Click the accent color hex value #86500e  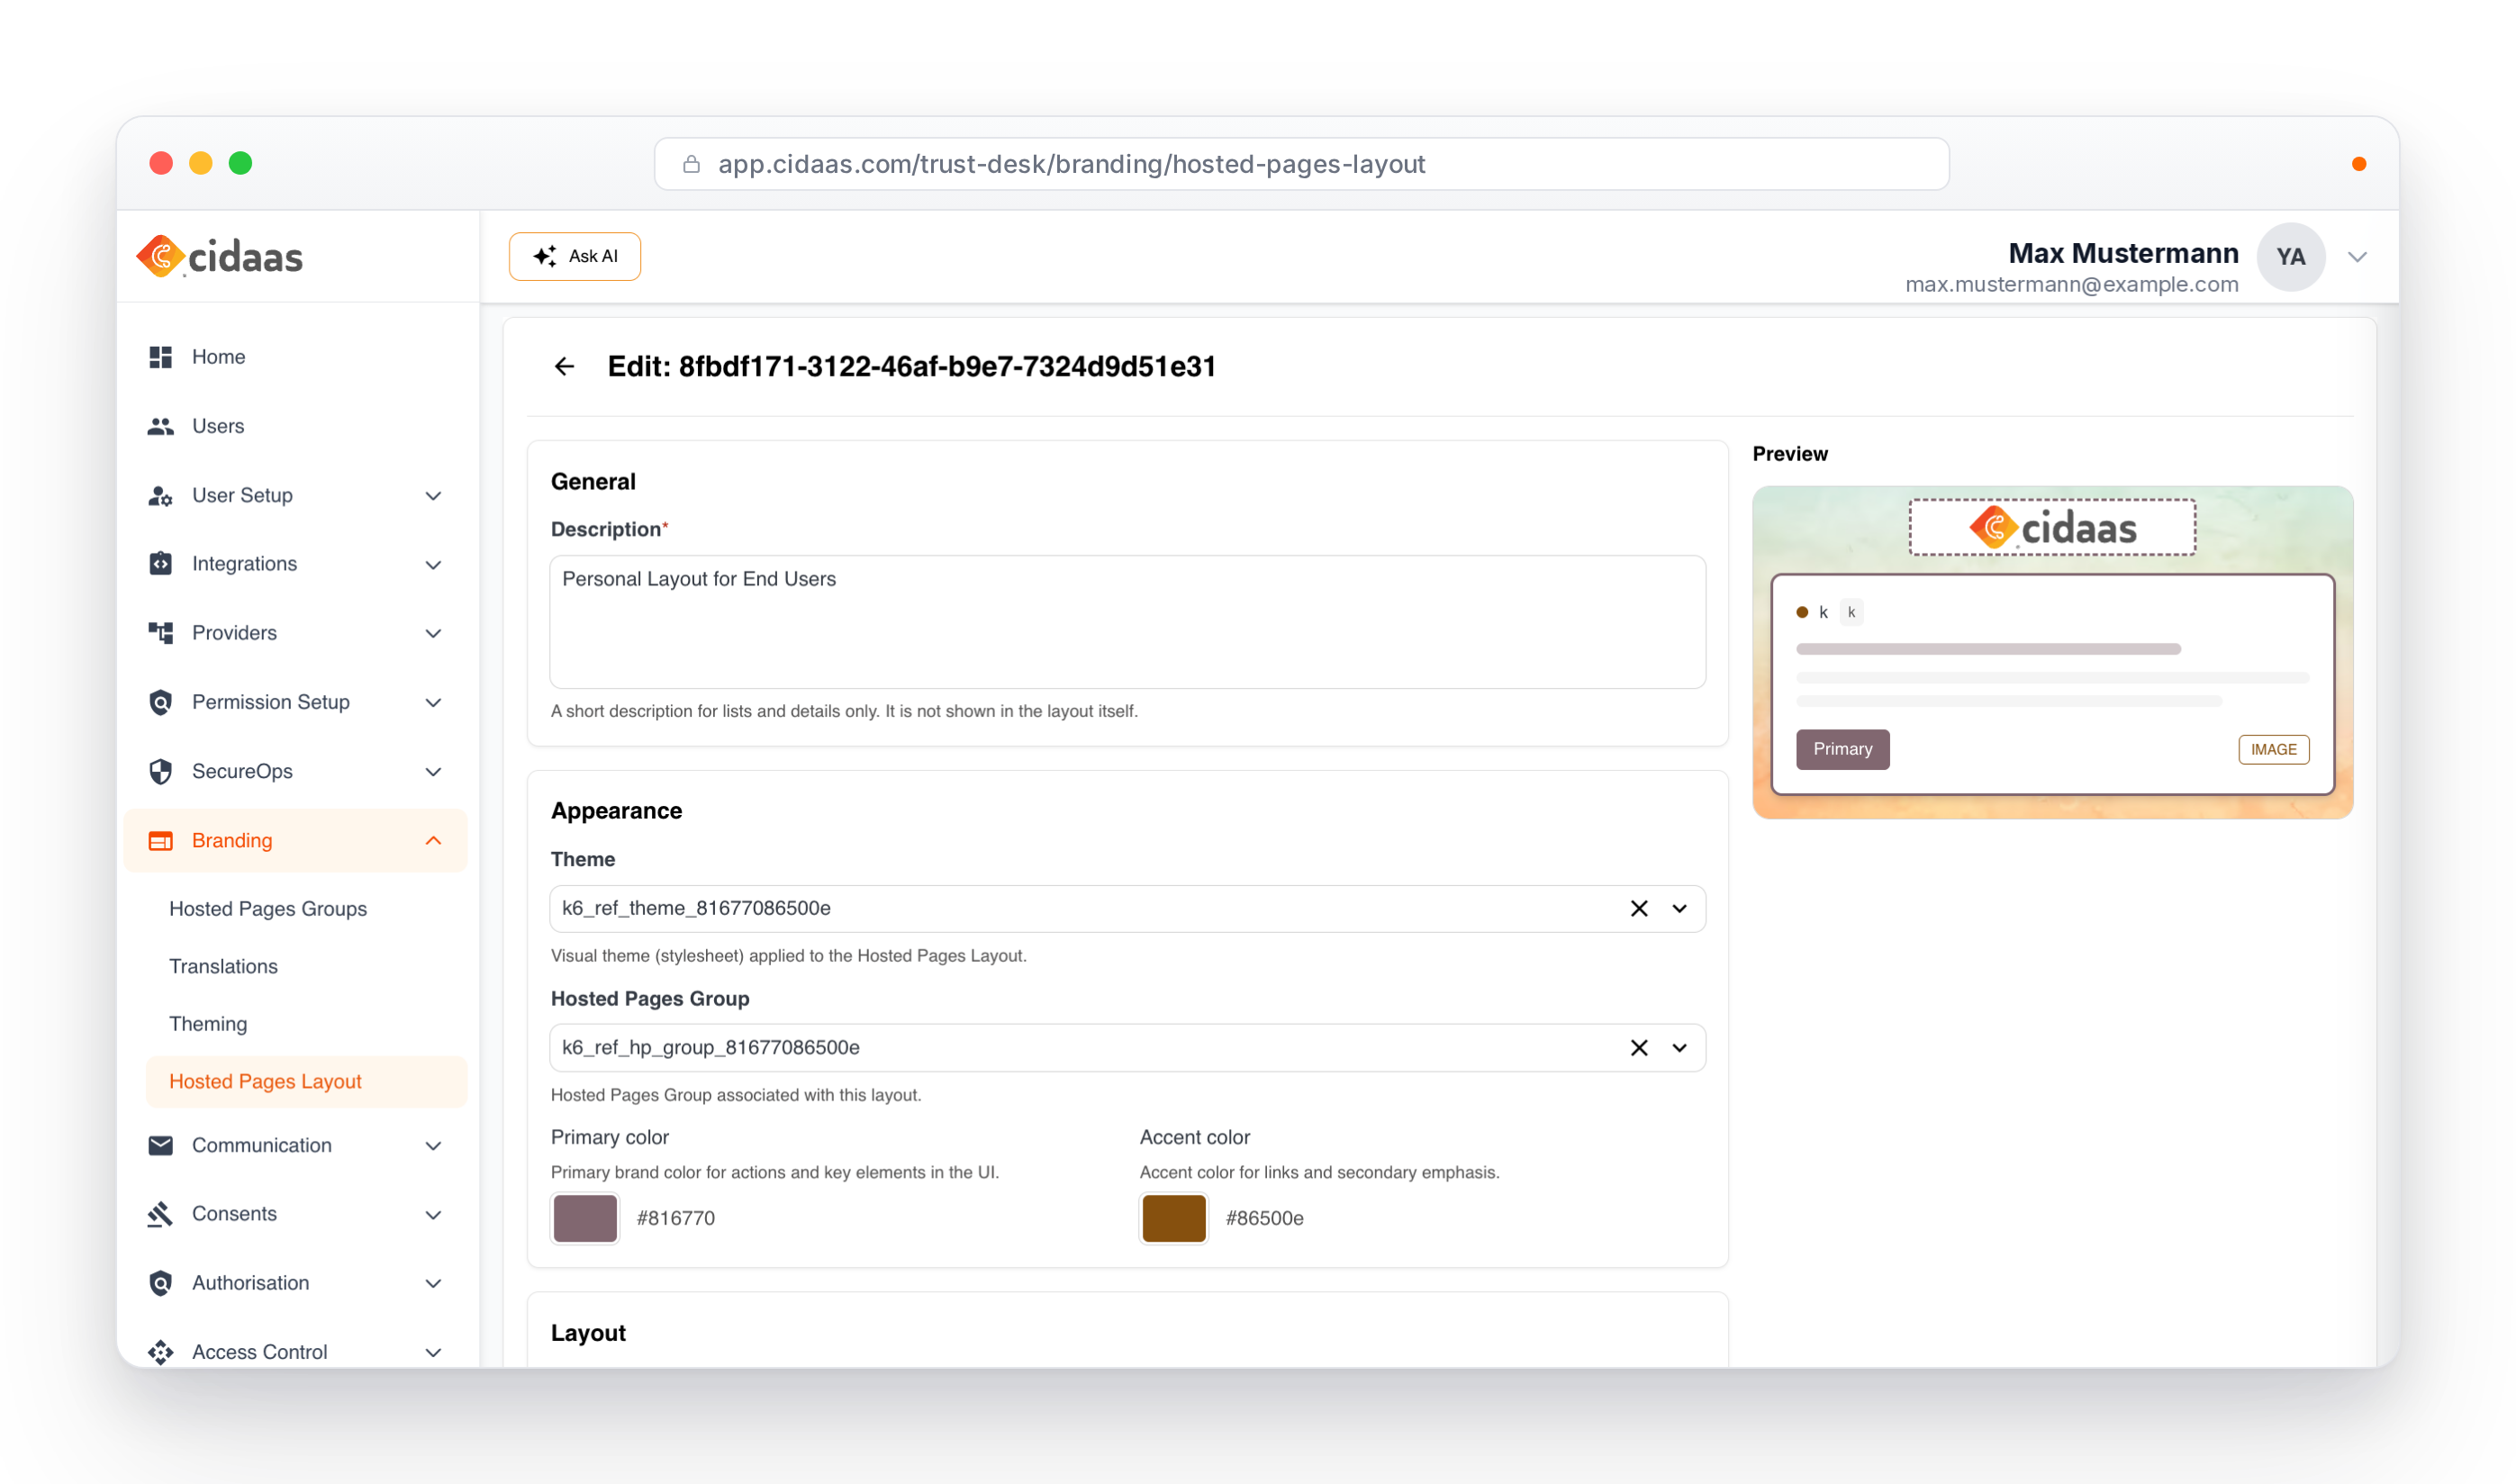click(1265, 1218)
